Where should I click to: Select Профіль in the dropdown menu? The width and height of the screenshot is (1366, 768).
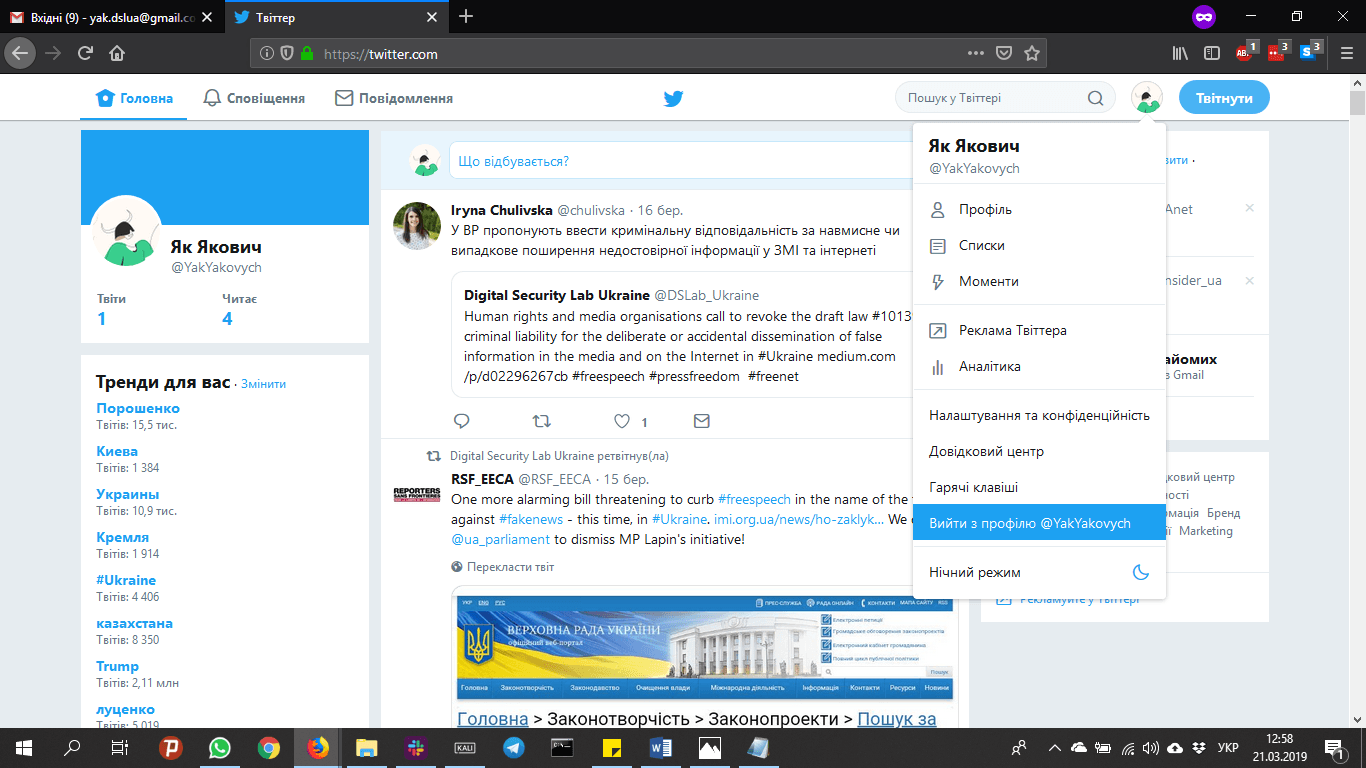pos(1039,209)
